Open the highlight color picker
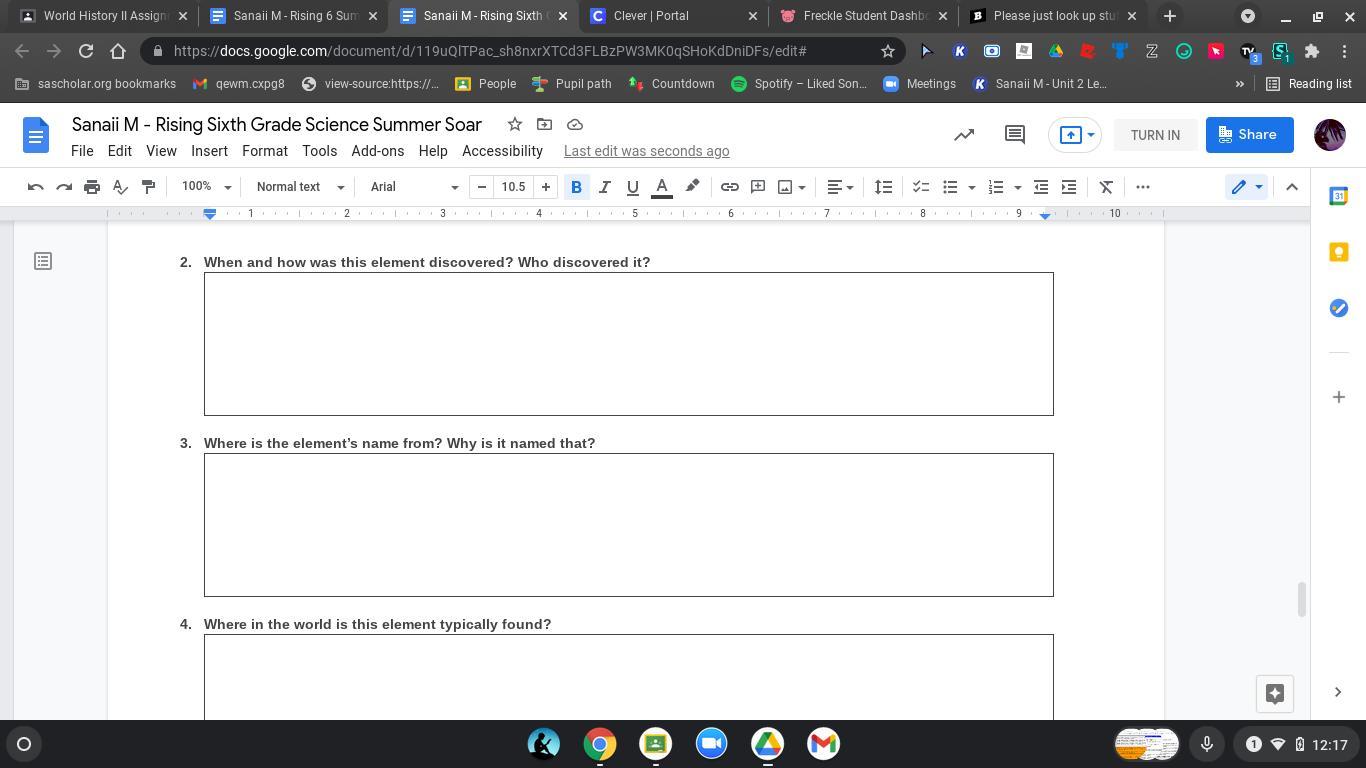 692,187
